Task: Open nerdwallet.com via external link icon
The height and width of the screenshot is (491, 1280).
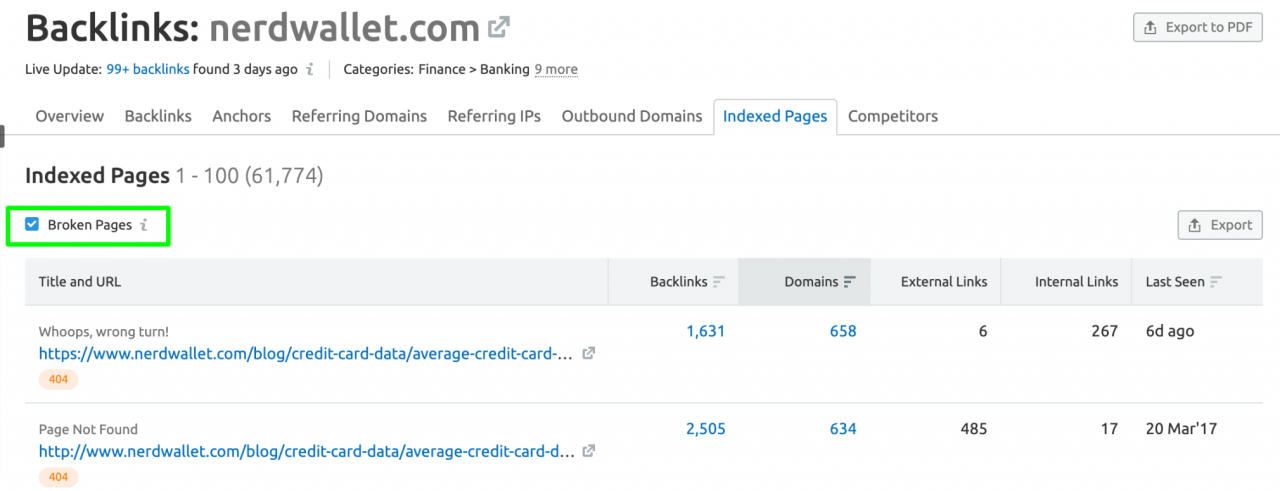Action: pos(498,28)
